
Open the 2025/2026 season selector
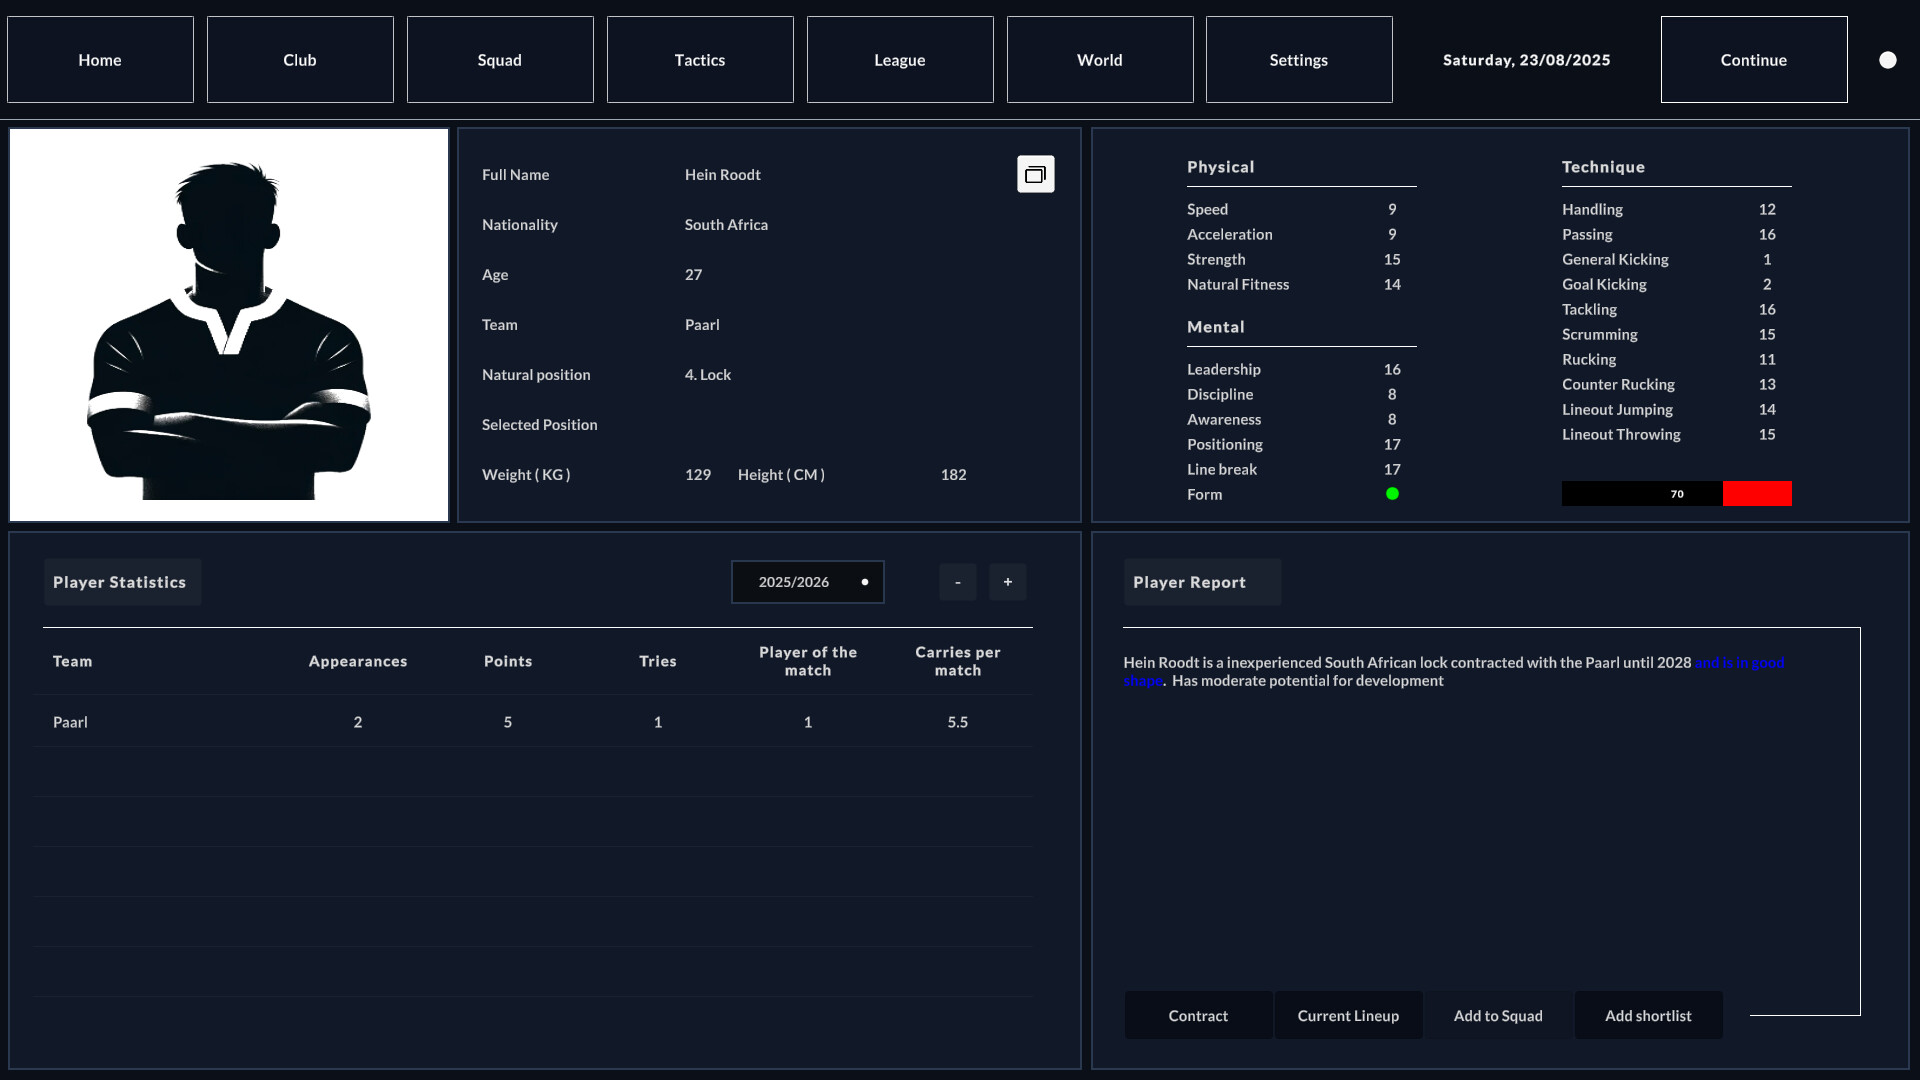[x=807, y=581]
